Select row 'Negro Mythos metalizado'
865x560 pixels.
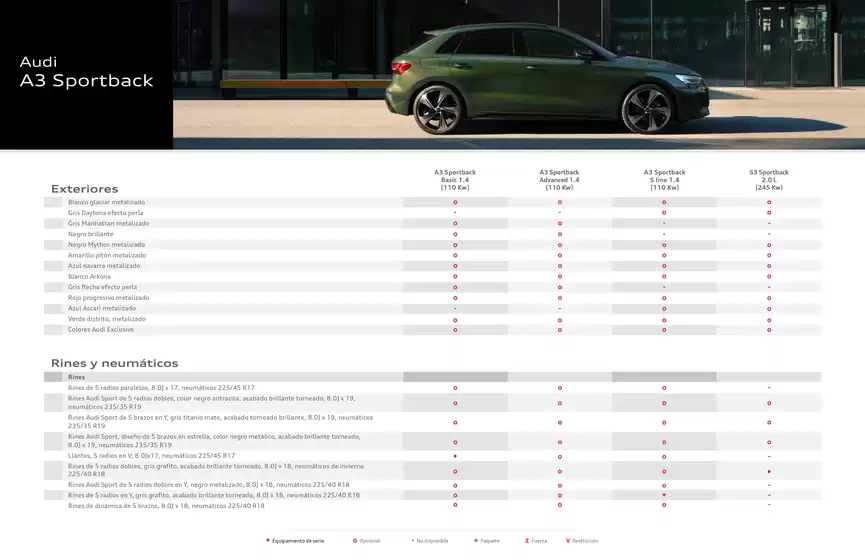coord(432,244)
